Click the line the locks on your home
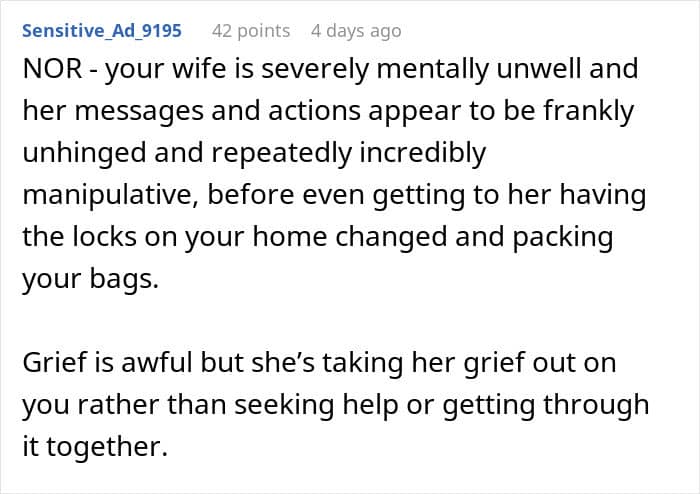This screenshot has width=700, height=494. click(x=317, y=237)
